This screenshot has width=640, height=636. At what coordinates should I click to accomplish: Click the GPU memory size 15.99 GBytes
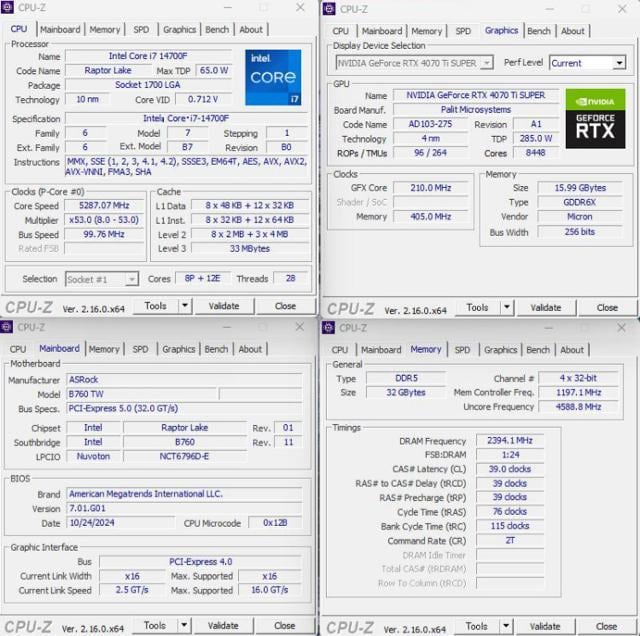[580, 188]
